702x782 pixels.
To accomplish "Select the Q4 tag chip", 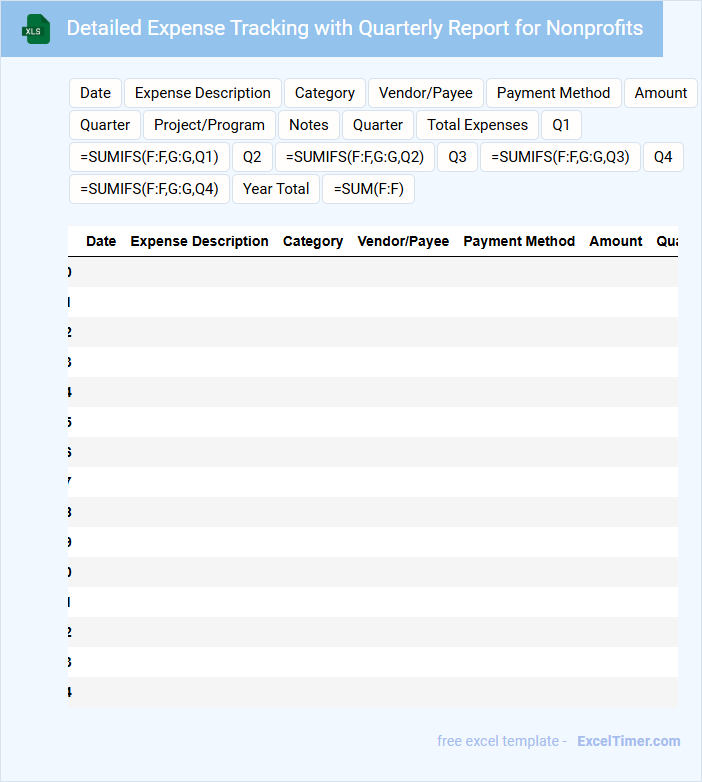I will click(x=663, y=157).
